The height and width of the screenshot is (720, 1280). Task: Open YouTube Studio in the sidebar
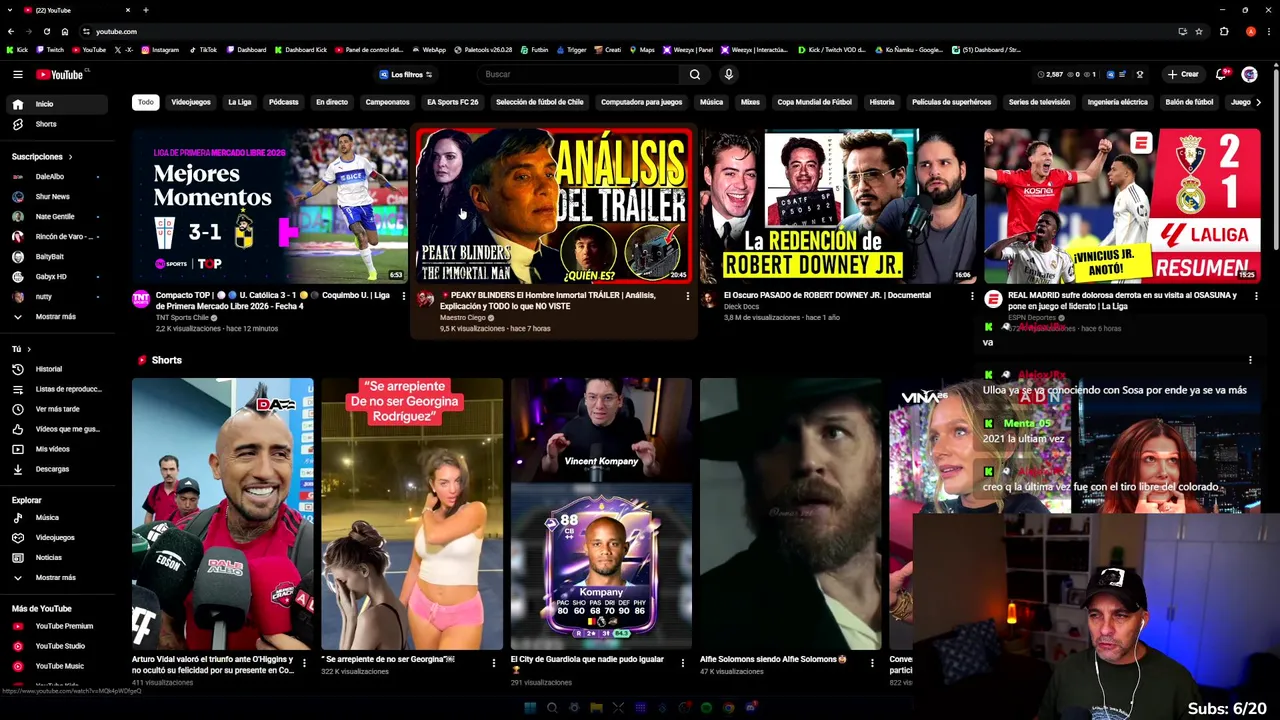[x=58, y=646]
